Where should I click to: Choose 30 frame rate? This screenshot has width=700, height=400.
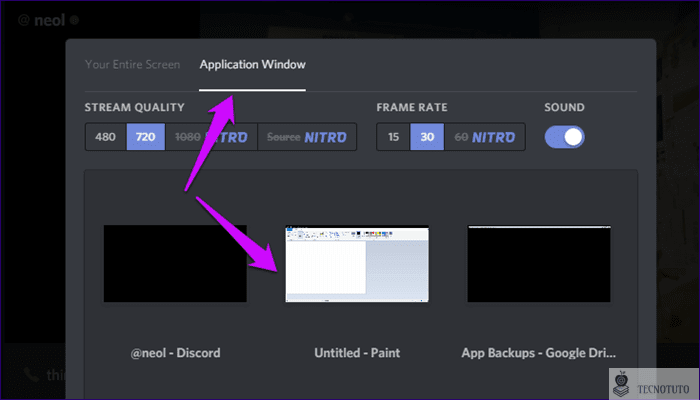point(427,137)
